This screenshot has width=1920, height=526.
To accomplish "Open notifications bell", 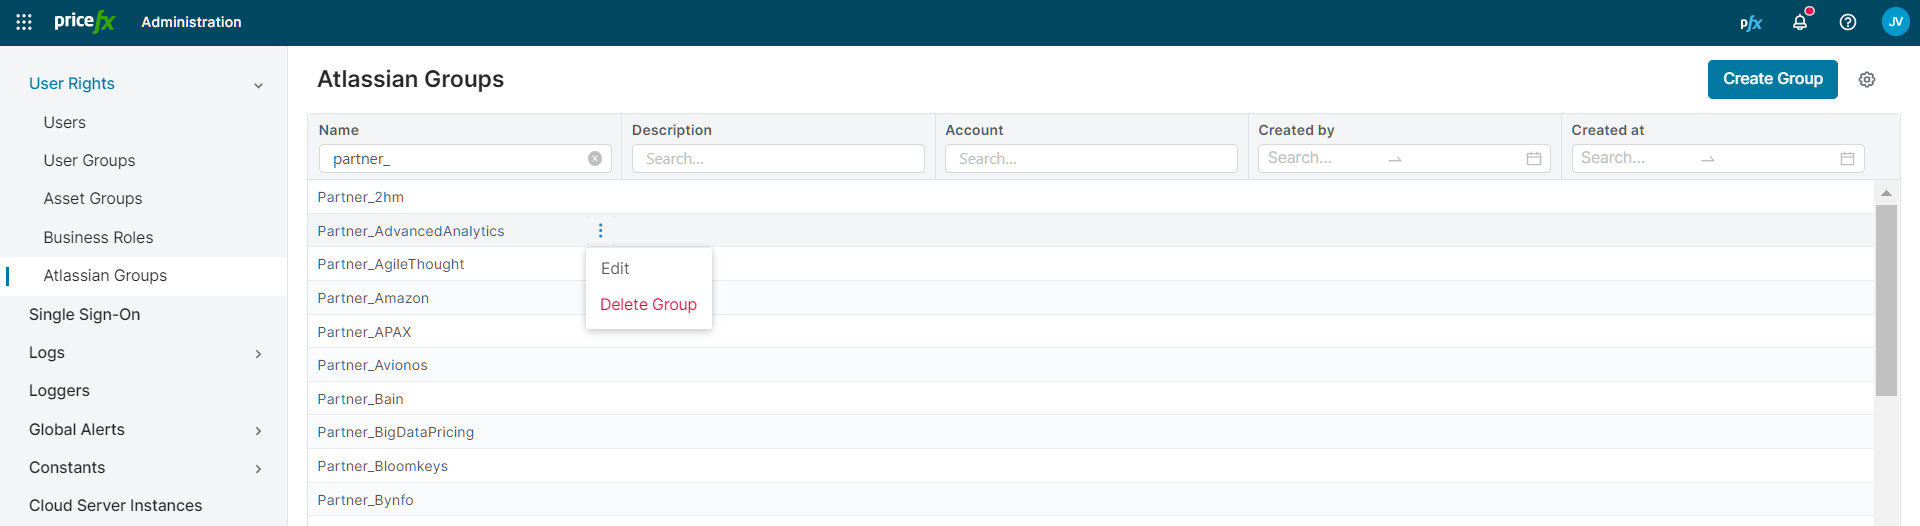I will pos(1800,22).
